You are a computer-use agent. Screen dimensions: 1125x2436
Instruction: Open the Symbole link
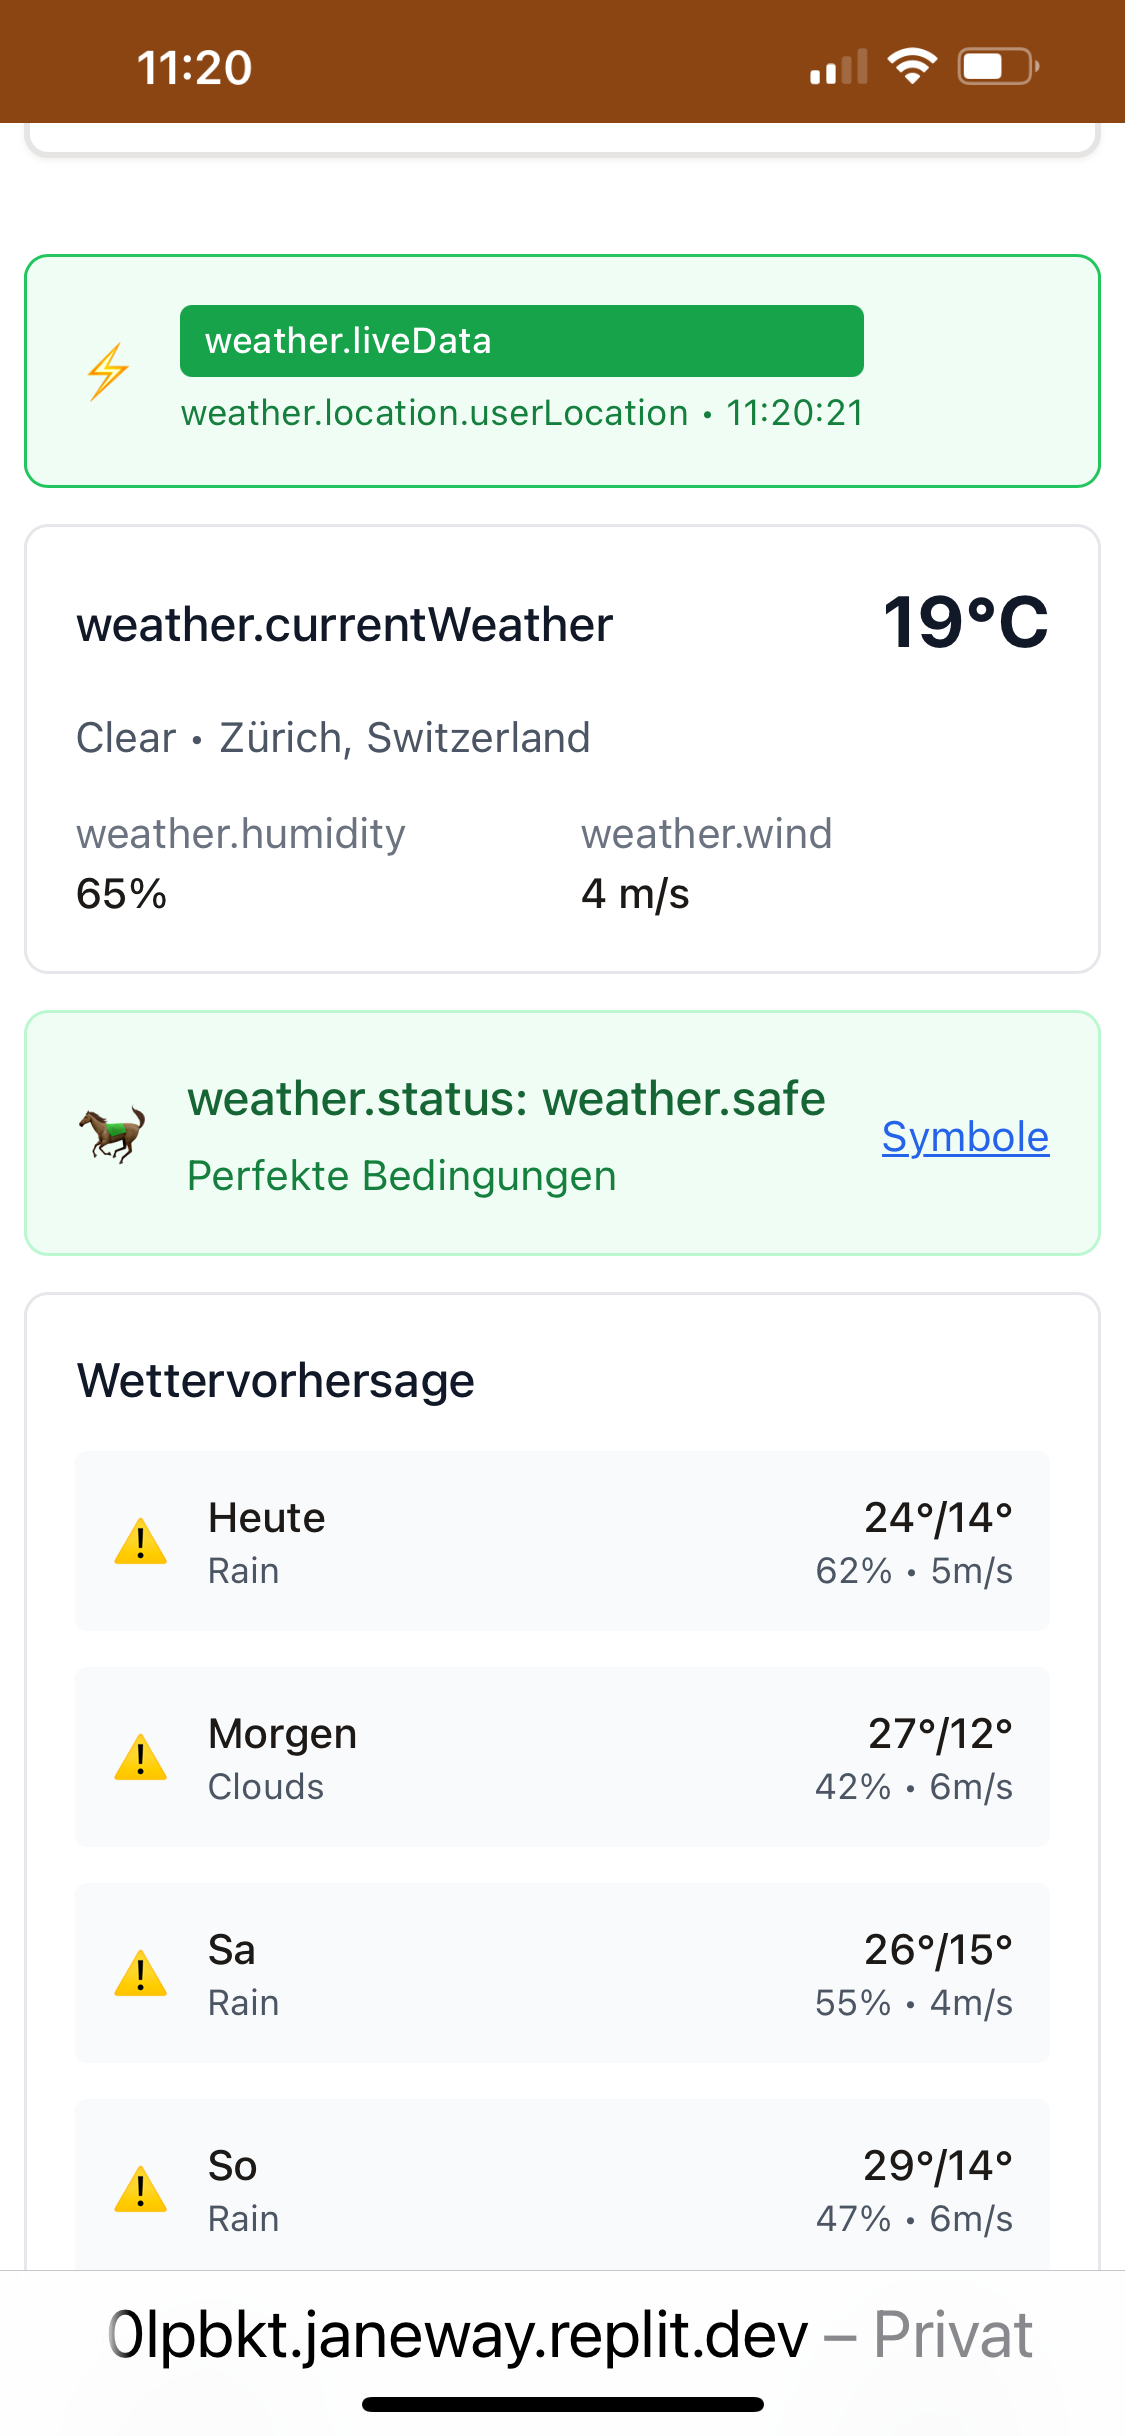coord(965,1137)
